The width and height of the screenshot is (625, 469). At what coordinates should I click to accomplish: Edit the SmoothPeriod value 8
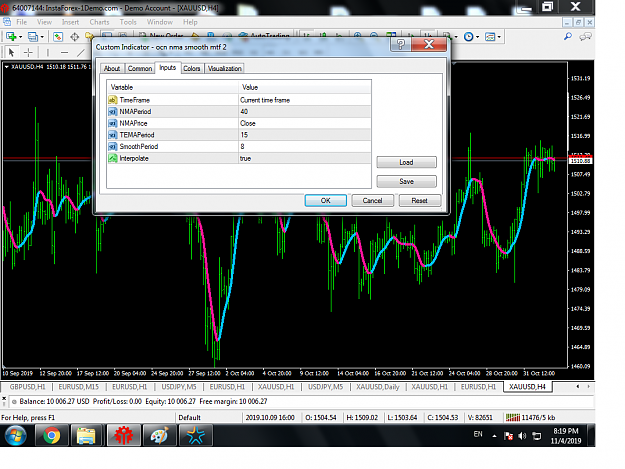(305, 147)
